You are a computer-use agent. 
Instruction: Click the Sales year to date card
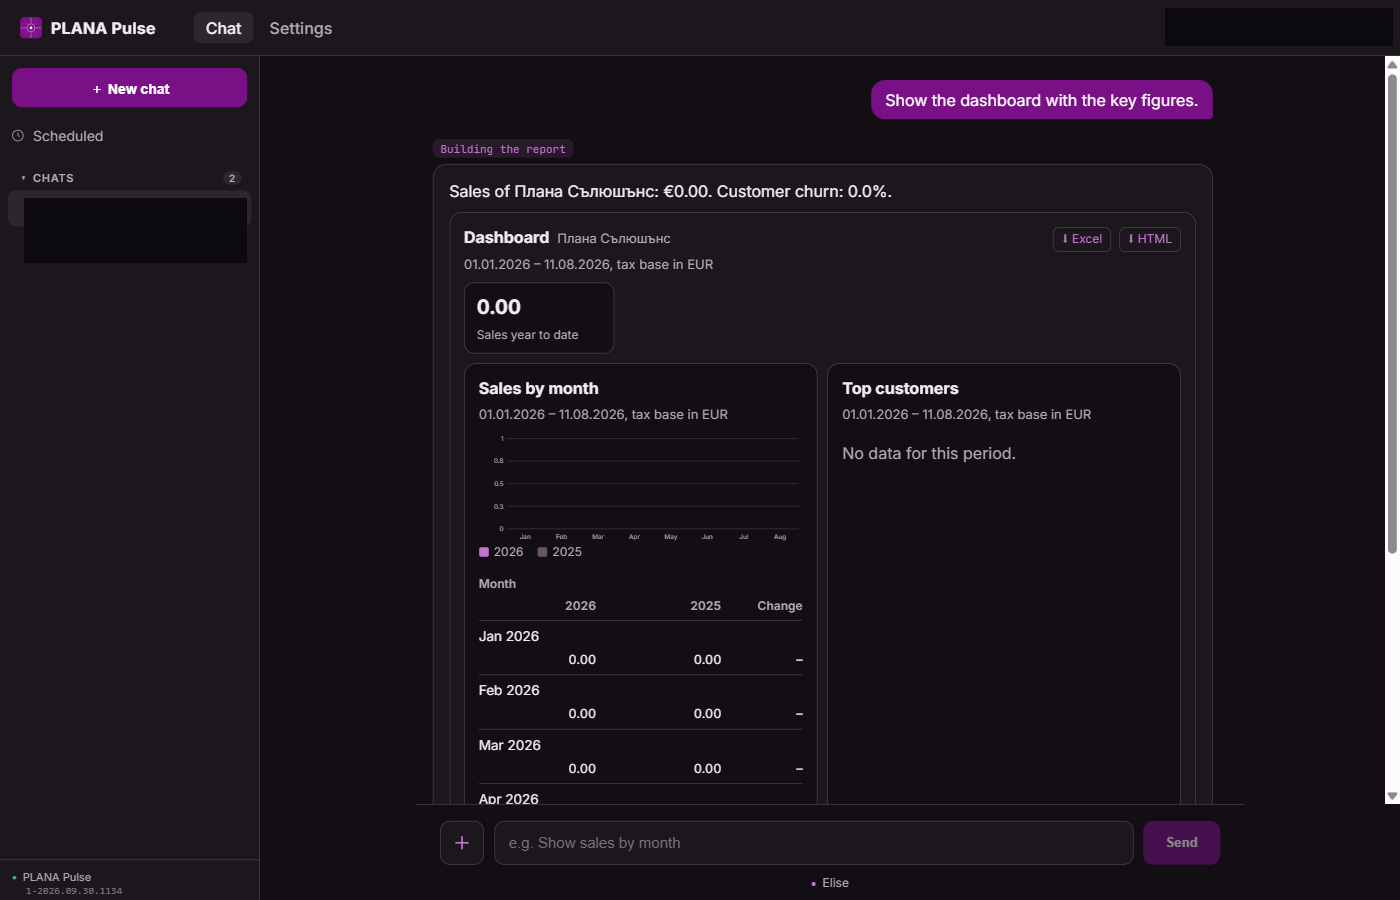click(x=539, y=318)
